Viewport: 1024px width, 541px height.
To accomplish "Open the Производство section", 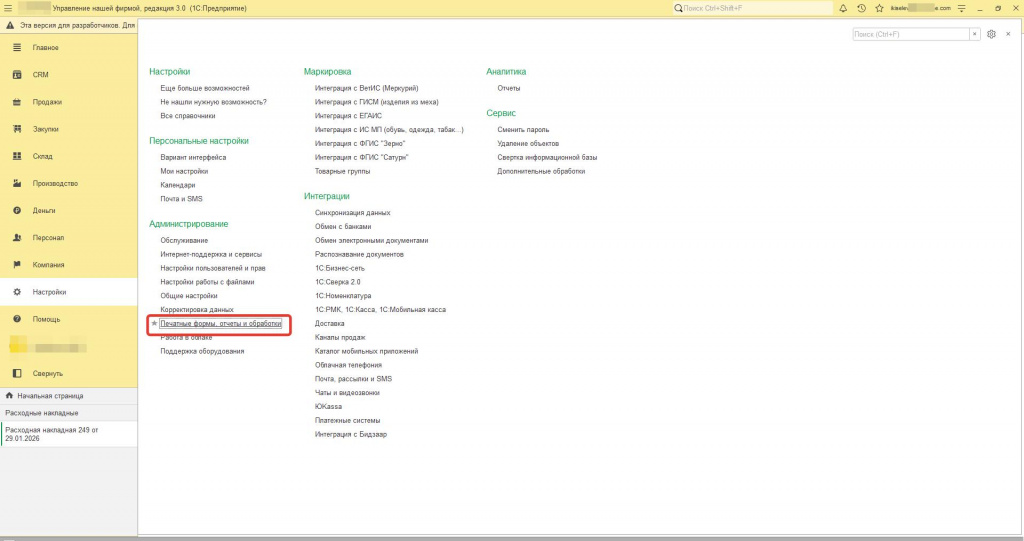I will click(69, 184).
